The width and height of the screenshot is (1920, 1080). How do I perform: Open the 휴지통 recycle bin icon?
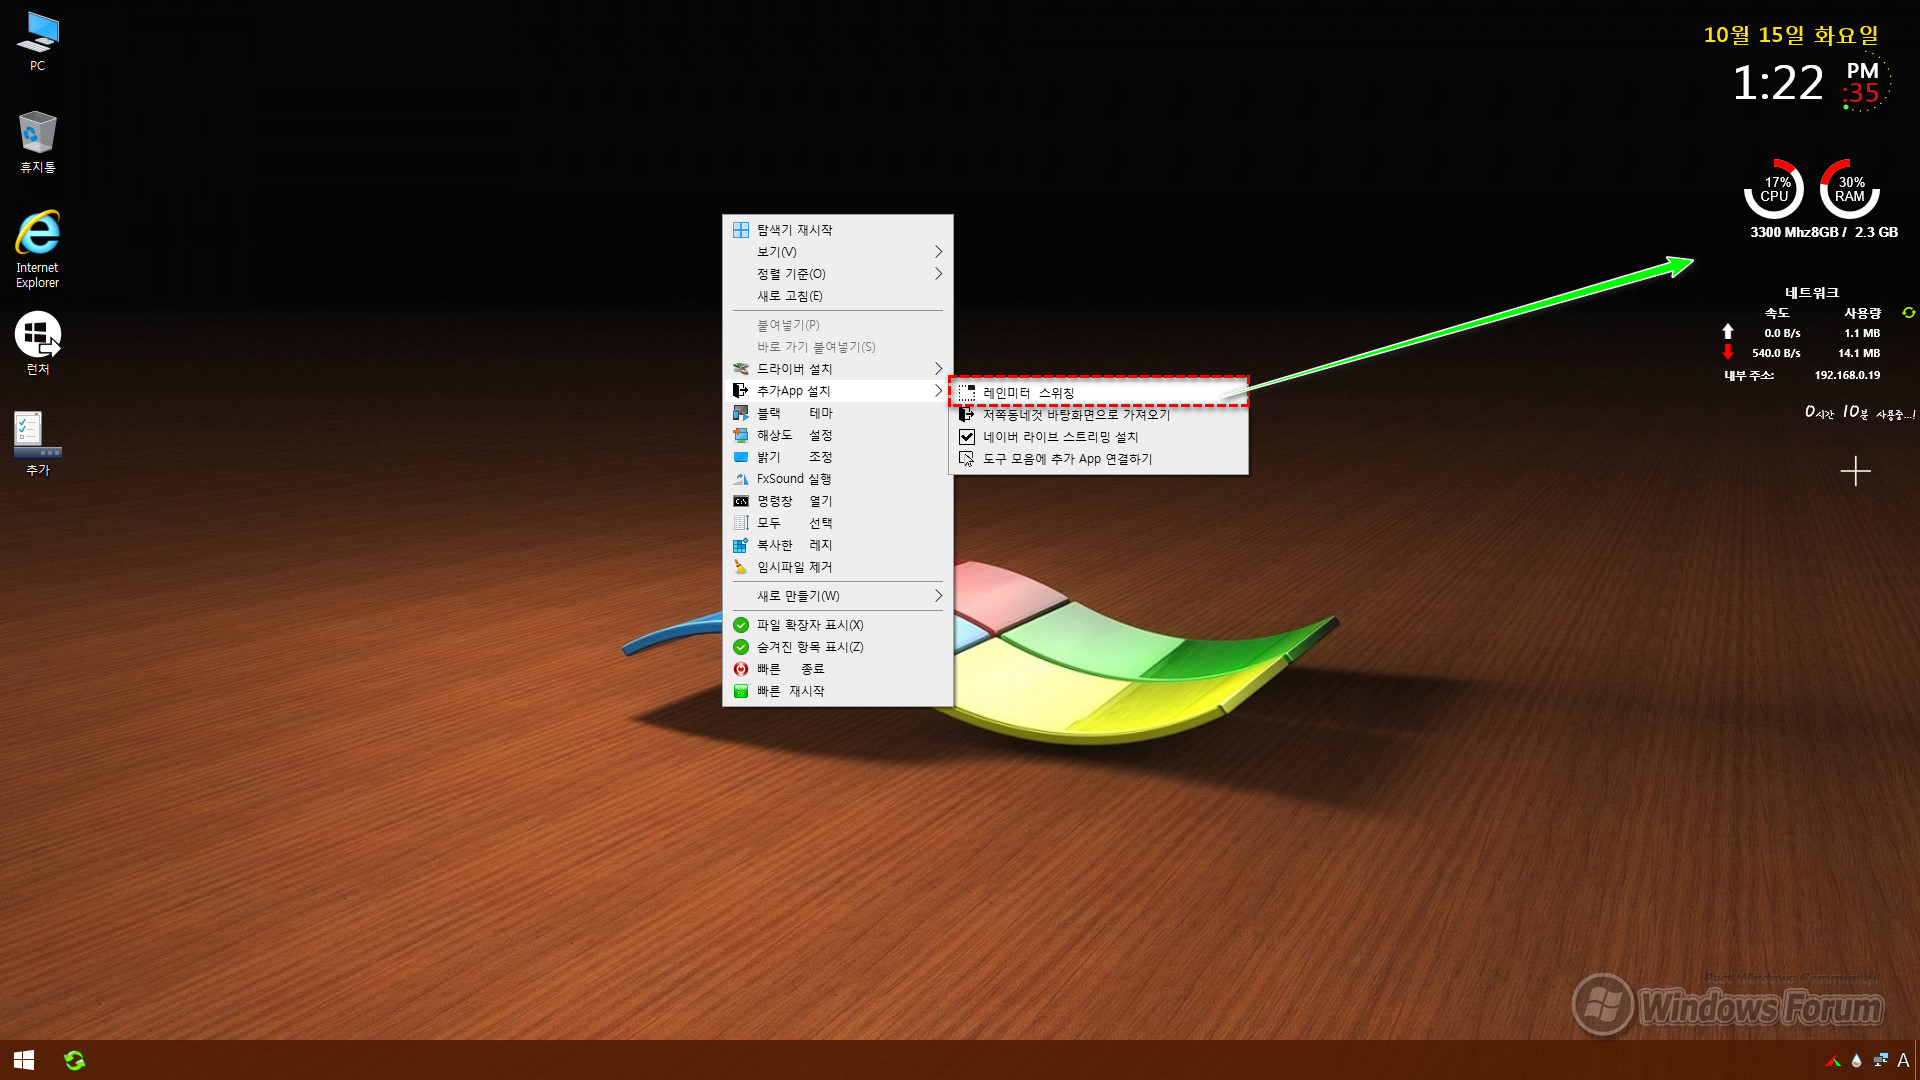pos(37,141)
